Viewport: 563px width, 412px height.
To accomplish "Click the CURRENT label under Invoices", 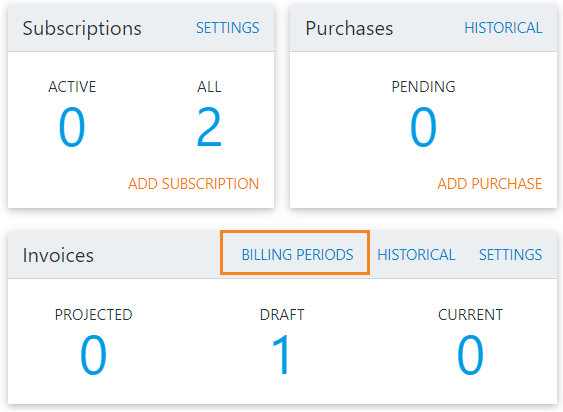I will click(470, 315).
